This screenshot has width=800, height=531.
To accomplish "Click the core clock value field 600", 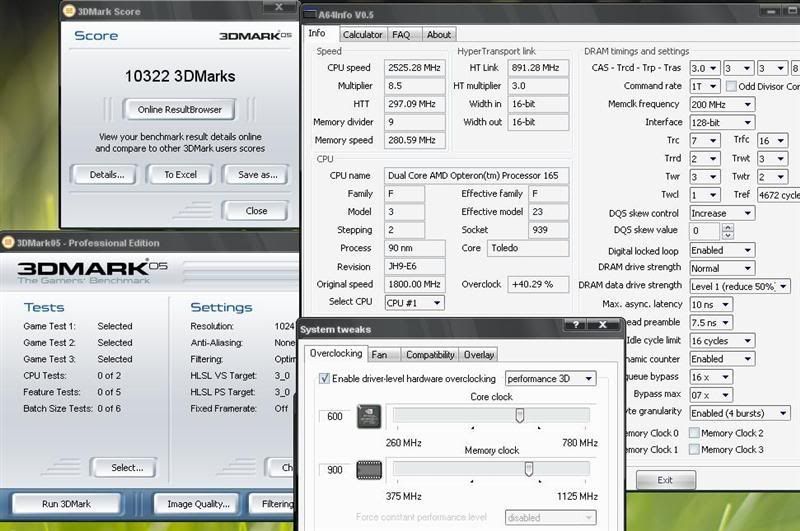I will (335, 416).
